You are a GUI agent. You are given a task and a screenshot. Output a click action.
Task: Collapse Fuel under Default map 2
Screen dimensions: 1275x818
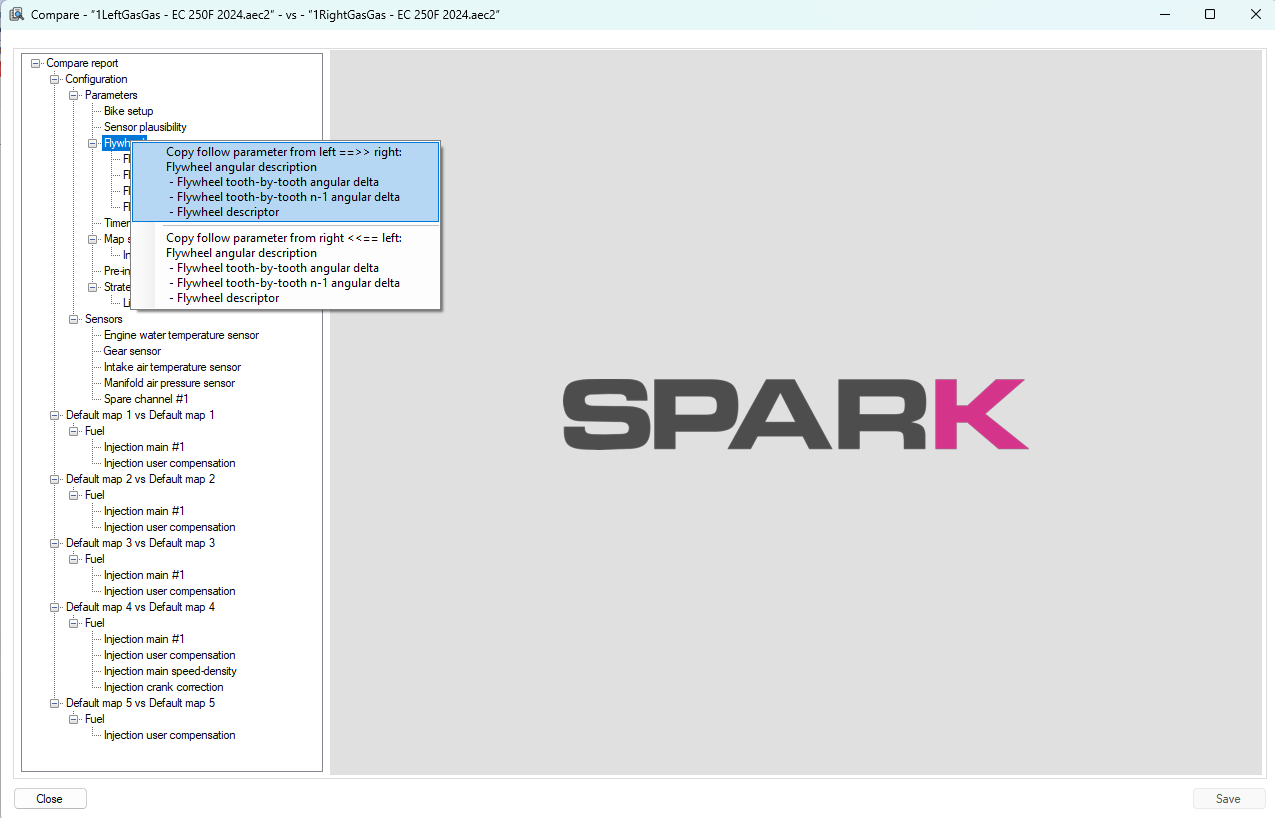(x=74, y=495)
